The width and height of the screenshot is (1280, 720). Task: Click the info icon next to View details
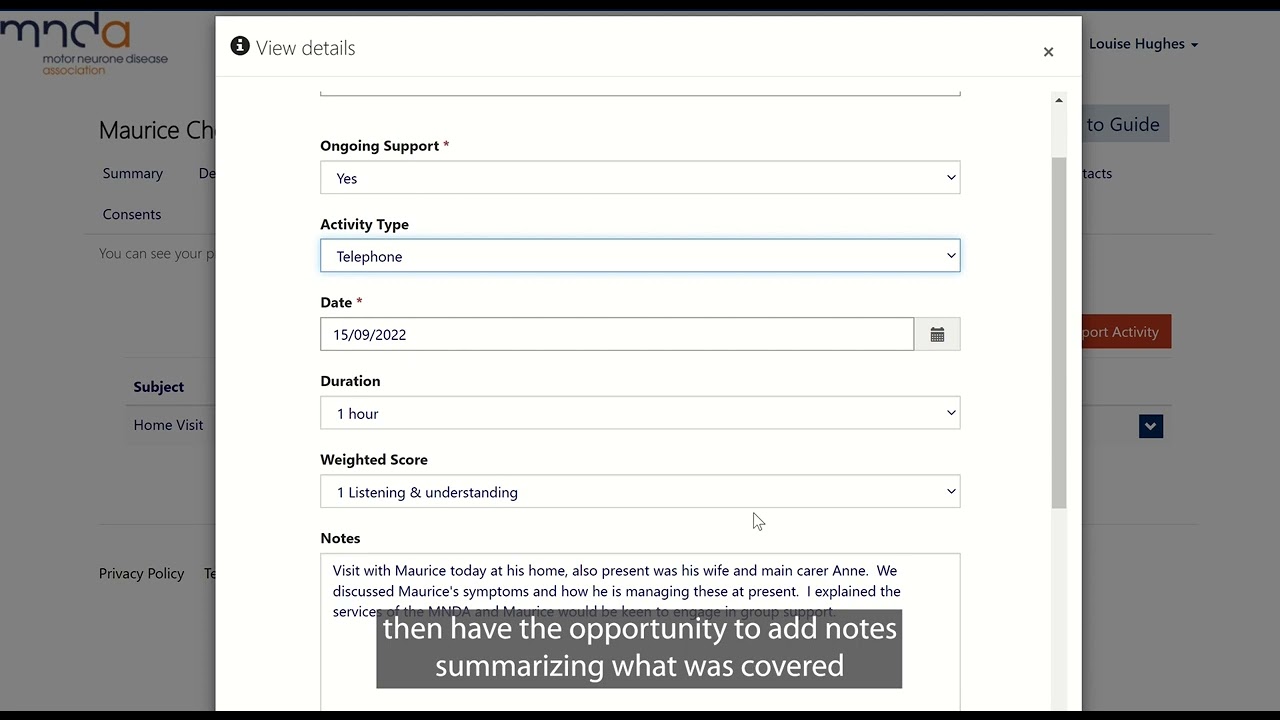(x=239, y=46)
